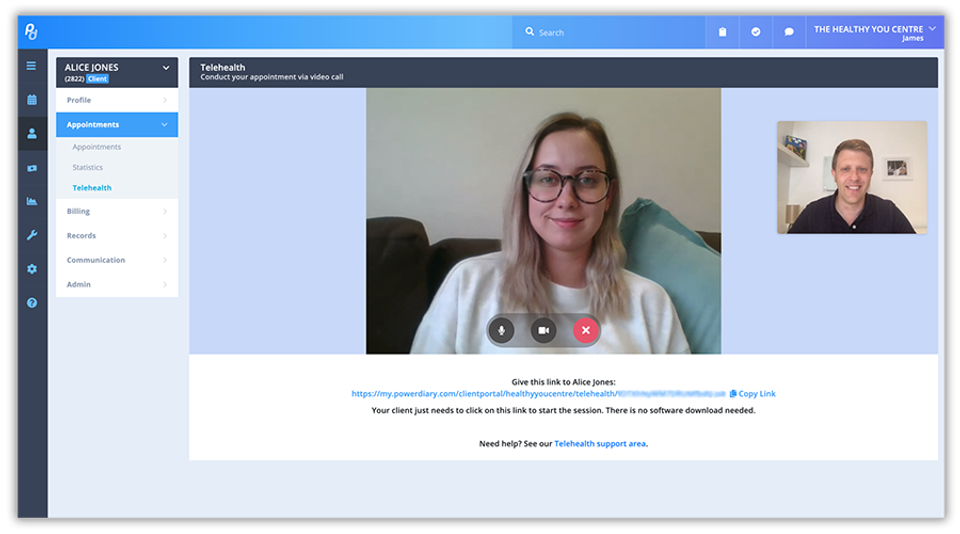This screenshot has width=960, height=534.
Task: Expand the Billing section
Action: click(x=117, y=211)
